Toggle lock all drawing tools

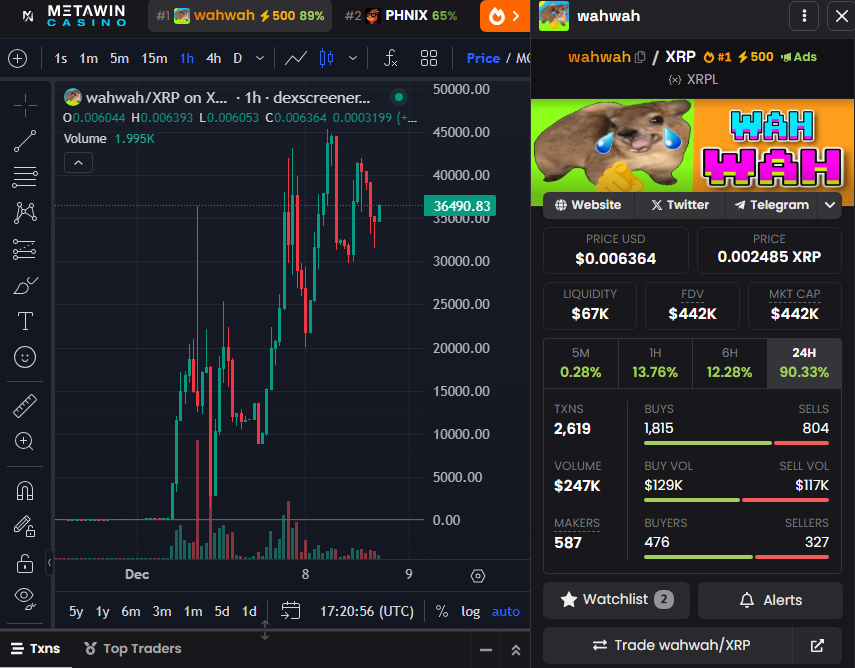(25, 563)
